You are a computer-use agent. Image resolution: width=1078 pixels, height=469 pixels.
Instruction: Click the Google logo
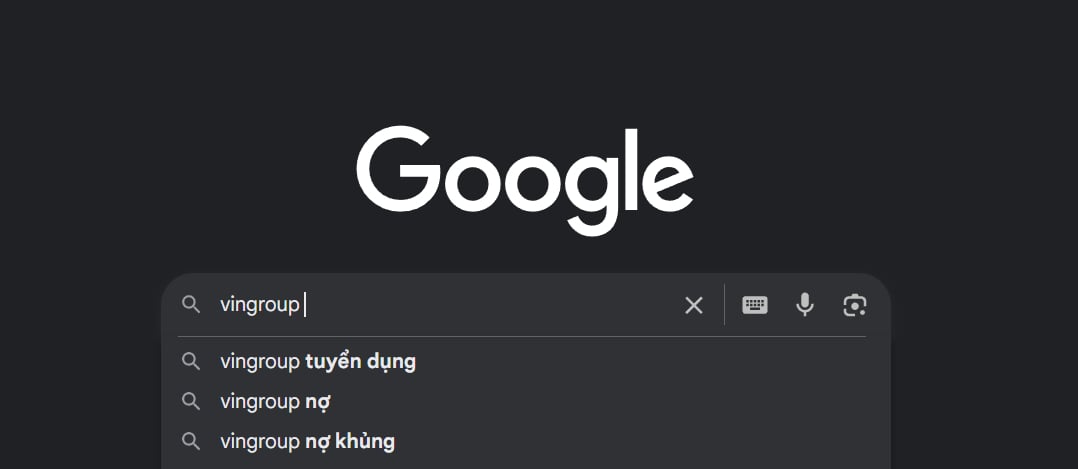[x=525, y=180]
